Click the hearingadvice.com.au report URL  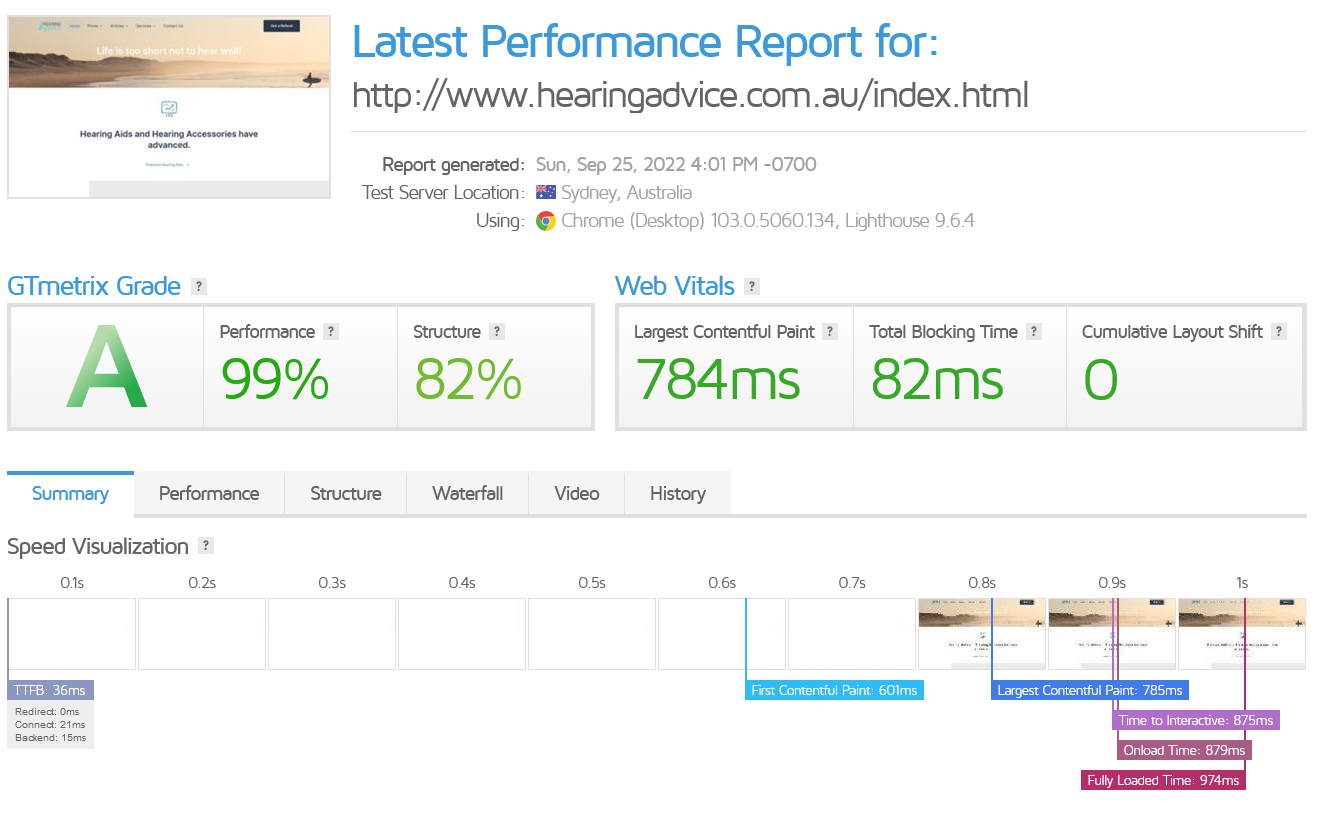[690, 95]
